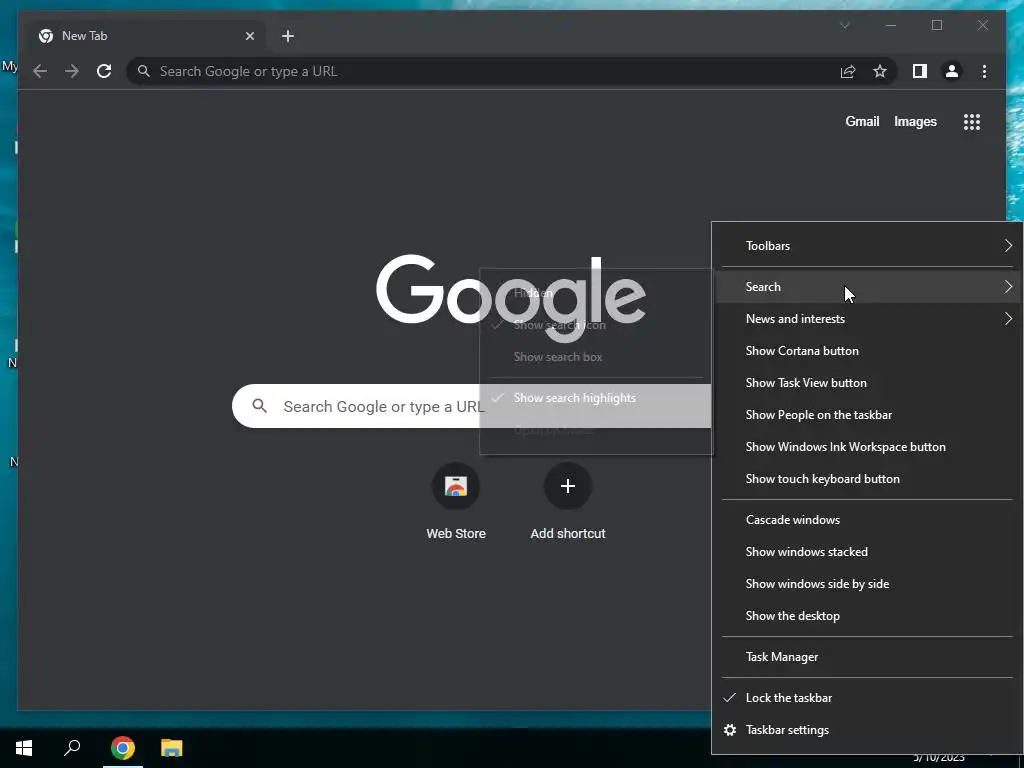Choose Cascade windows
This screenshot has height=768, width=1024.
pos(867,520)
